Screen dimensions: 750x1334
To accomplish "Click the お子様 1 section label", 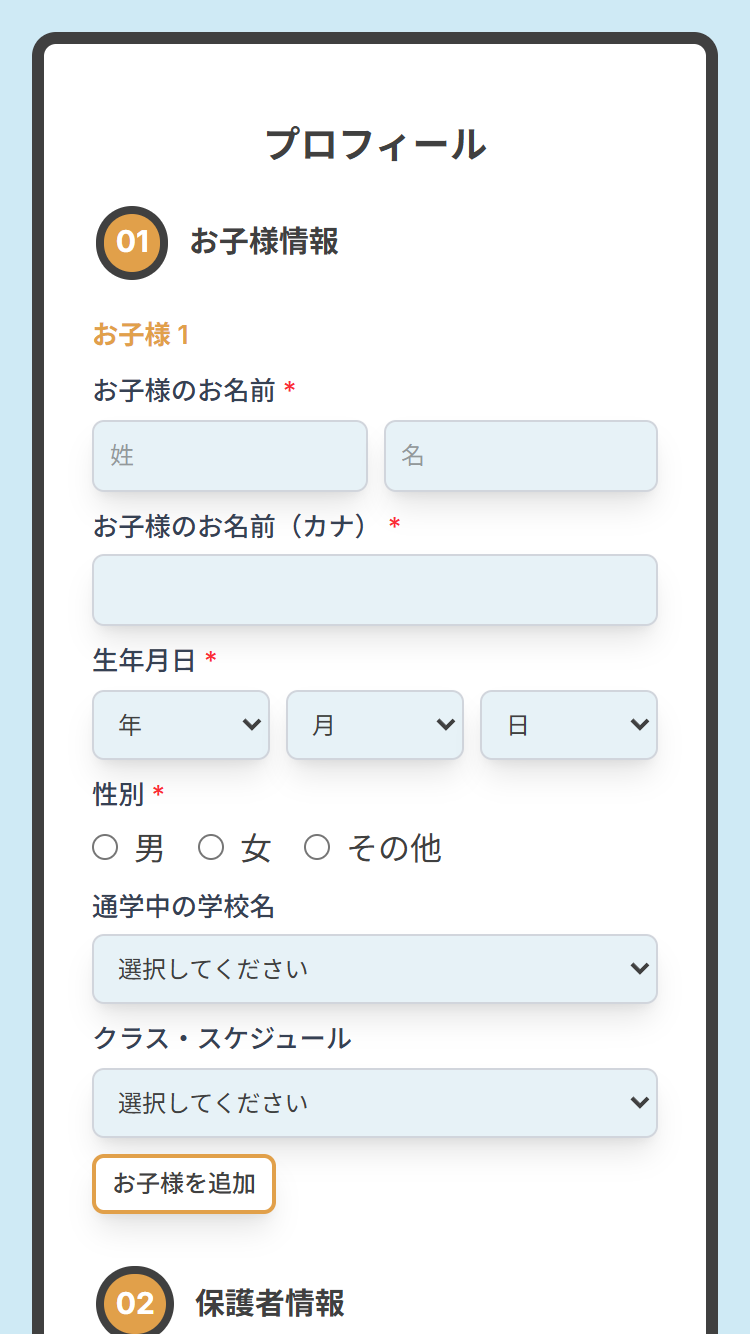I will (x=140, y=332).
